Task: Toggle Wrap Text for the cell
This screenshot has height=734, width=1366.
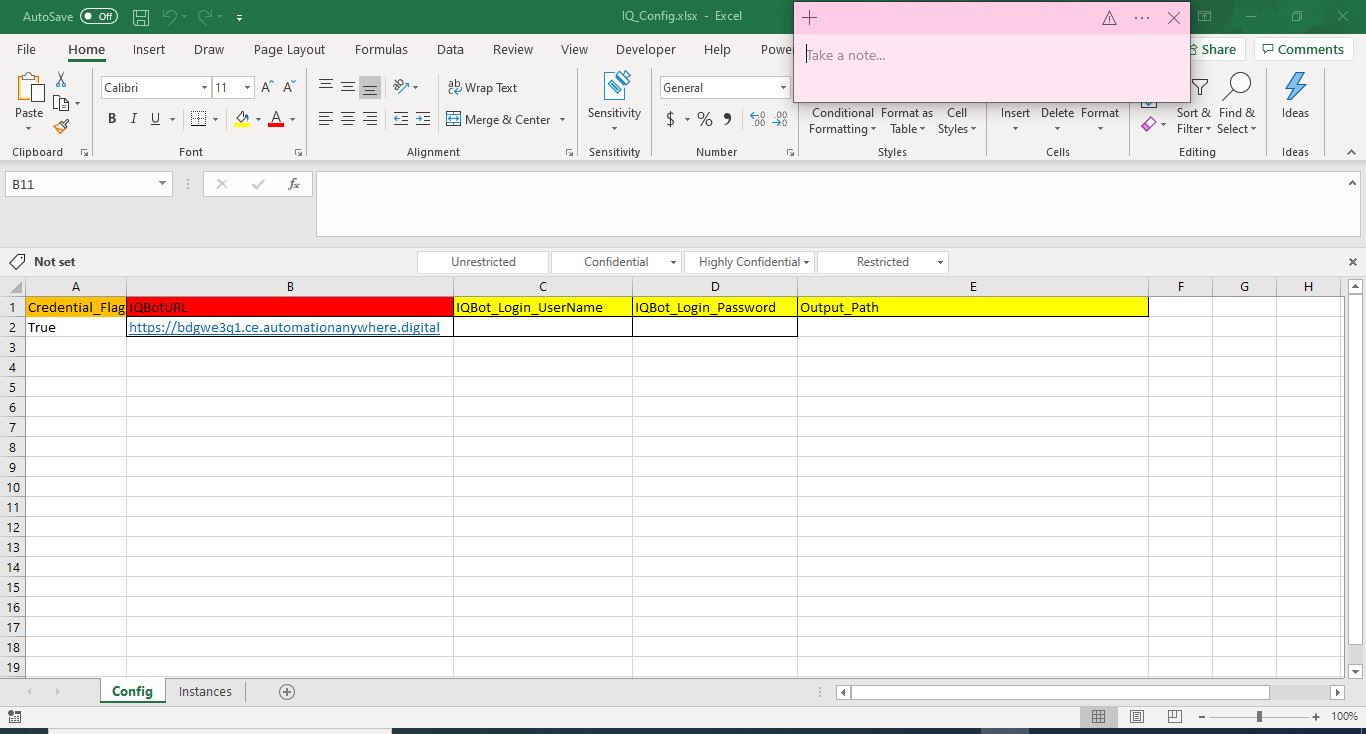Action: click(482, 88)
